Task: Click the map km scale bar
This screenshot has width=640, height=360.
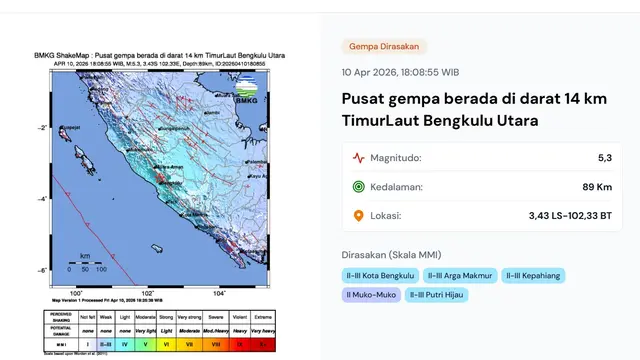Action: pyautogui.click(x=85, y=263)
